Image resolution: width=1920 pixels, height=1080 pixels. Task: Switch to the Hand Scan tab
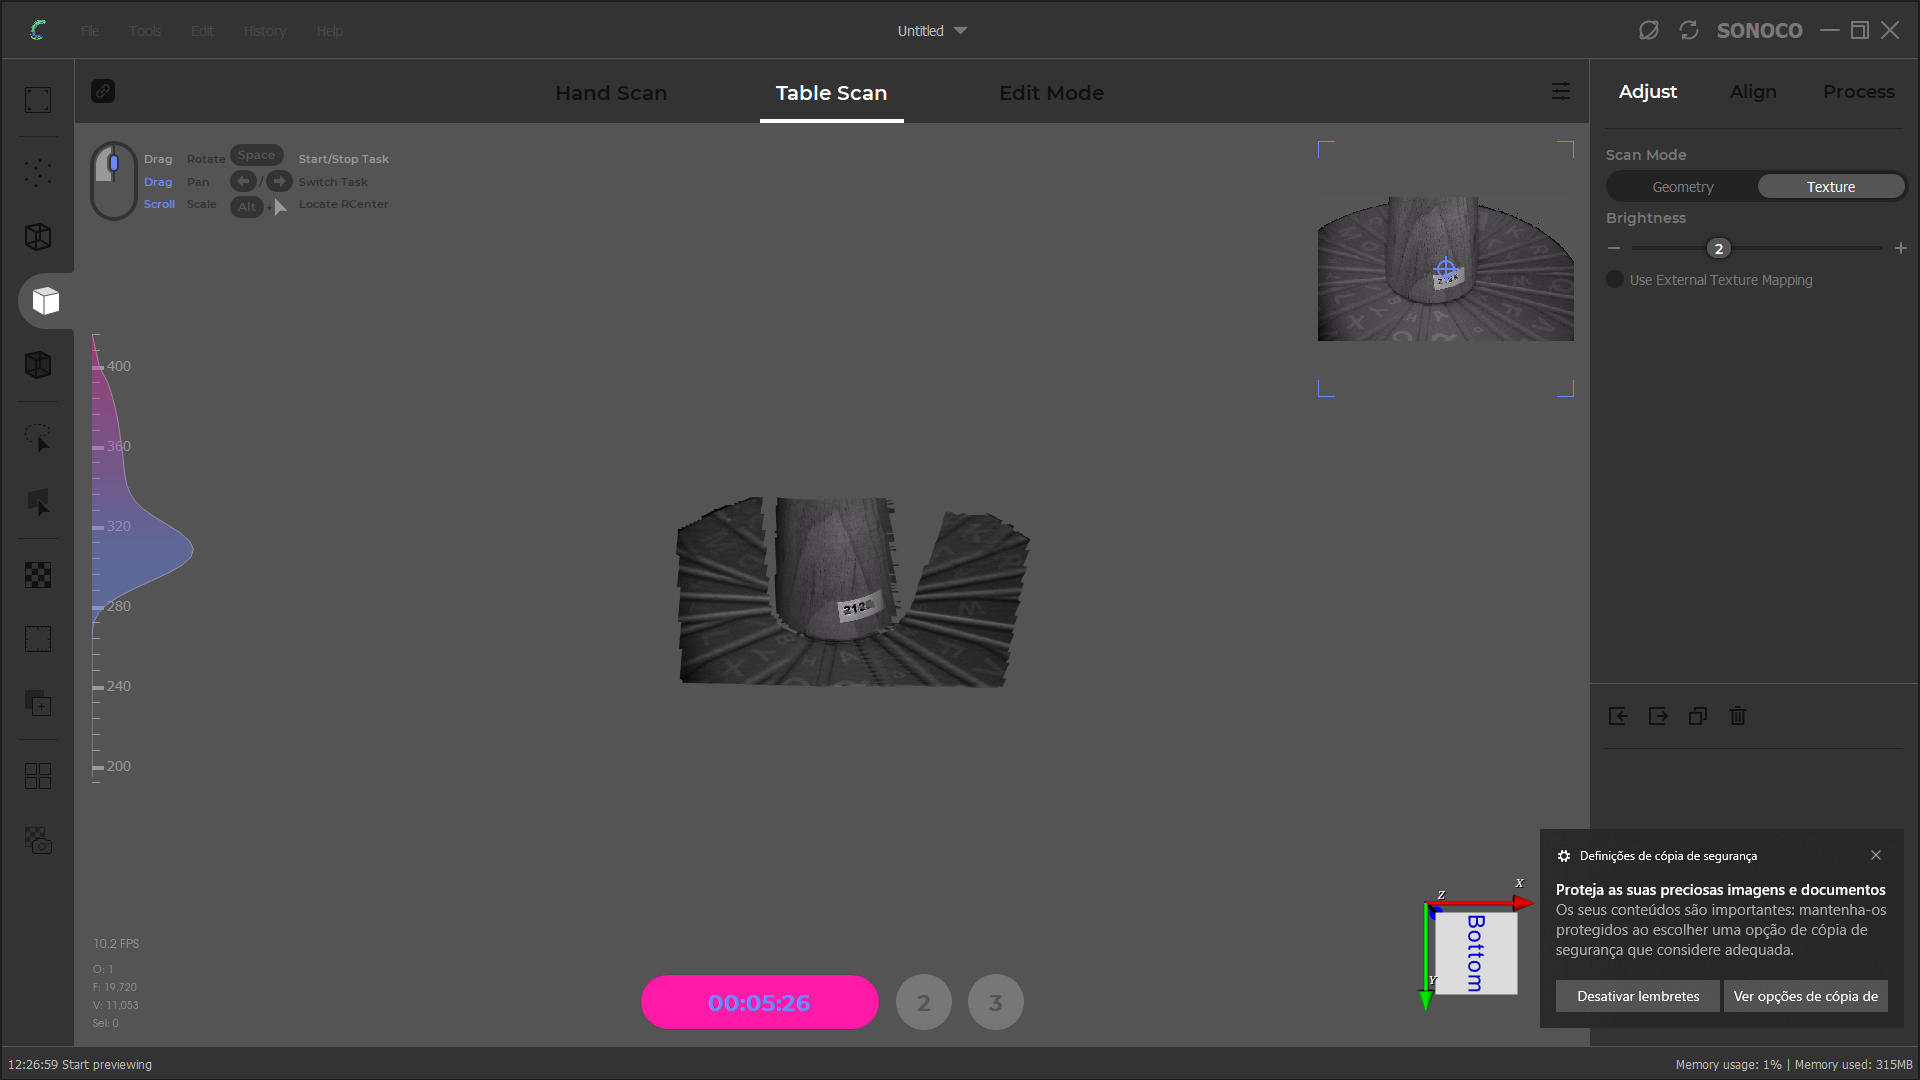611,93
